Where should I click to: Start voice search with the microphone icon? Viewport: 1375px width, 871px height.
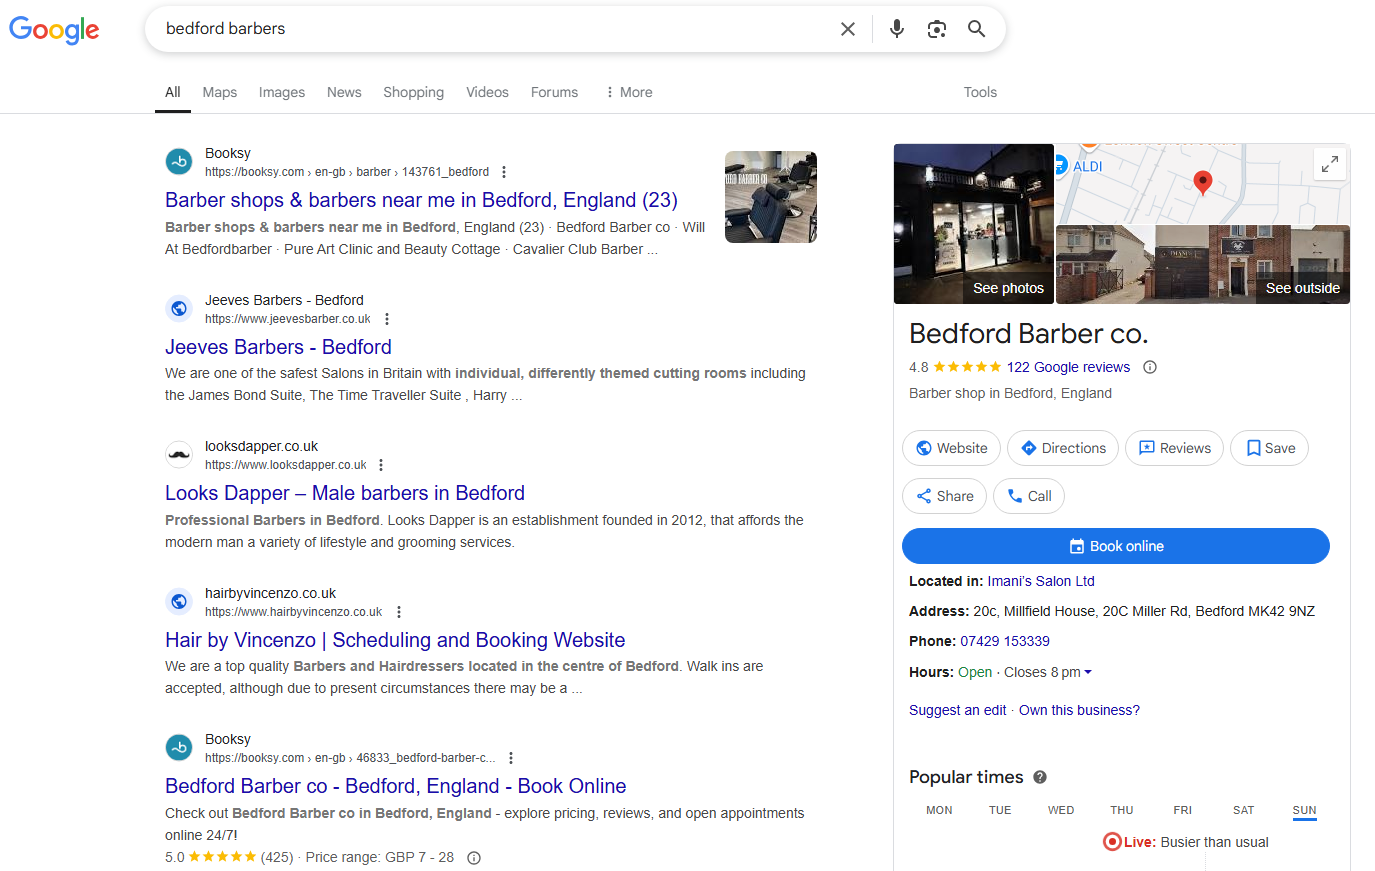point(897,29)
